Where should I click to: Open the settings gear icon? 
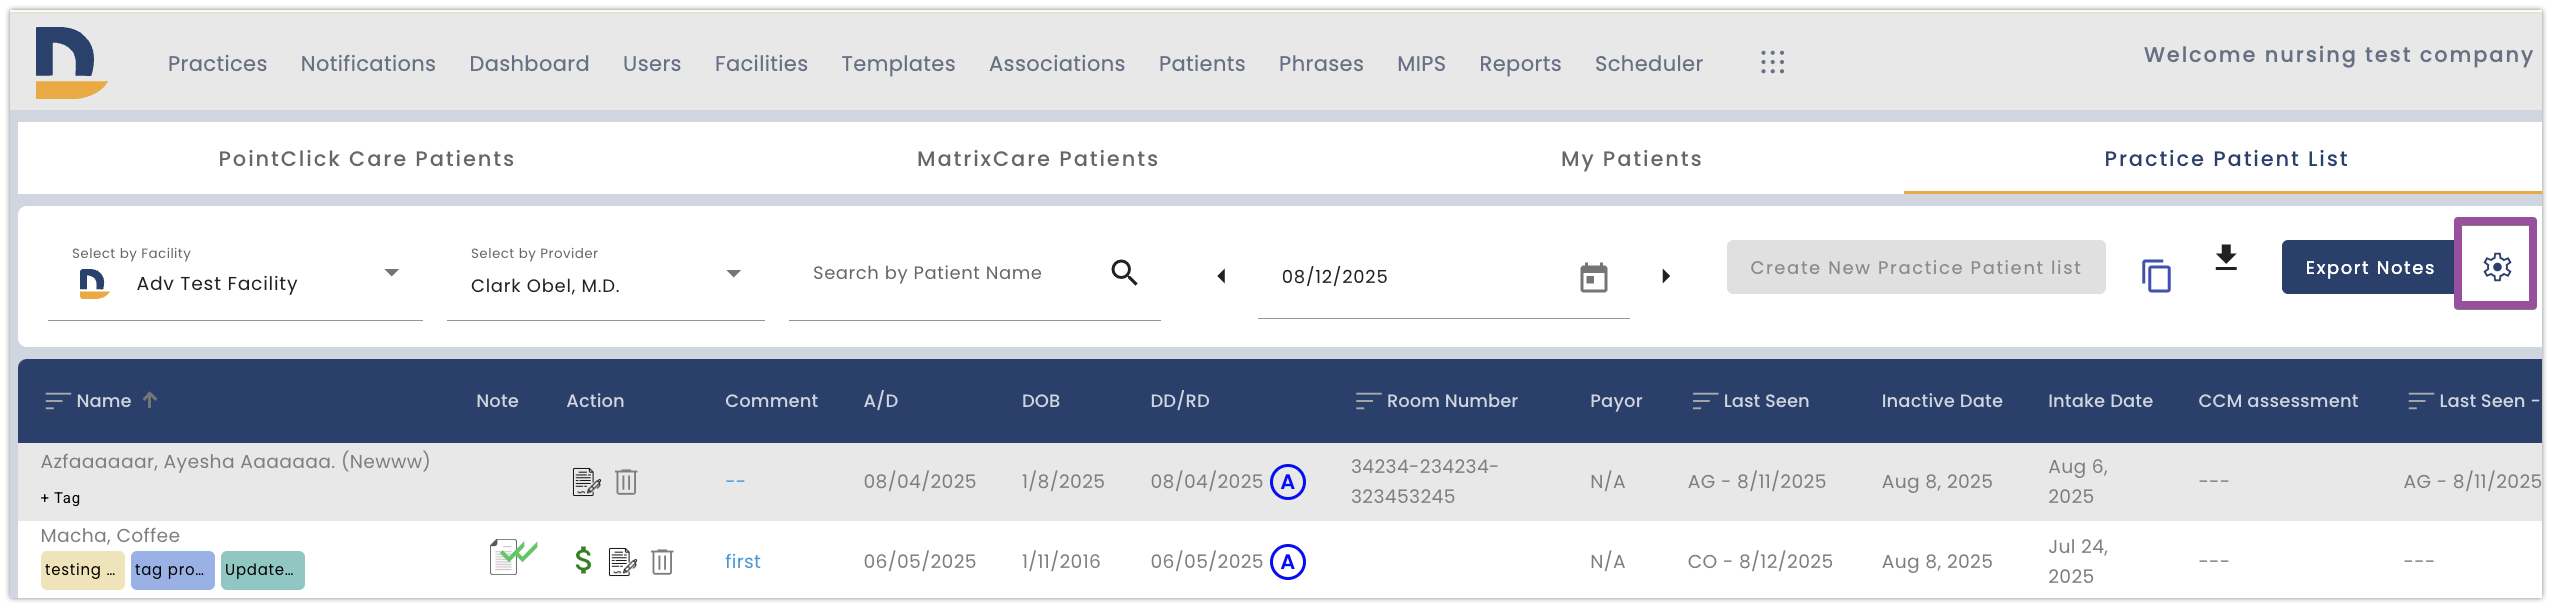2497,267
